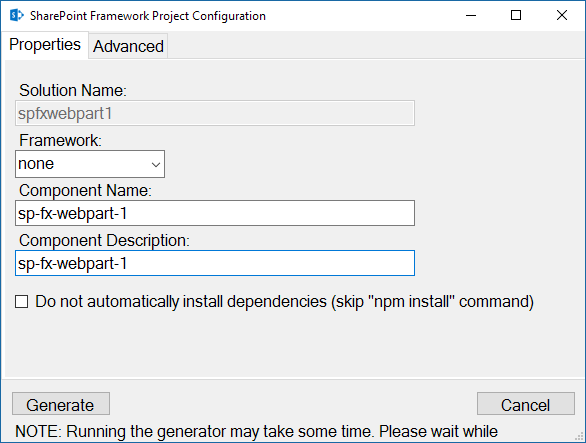Focus the Component Name text field
This screenshot has height=443, width=586.
215,213
